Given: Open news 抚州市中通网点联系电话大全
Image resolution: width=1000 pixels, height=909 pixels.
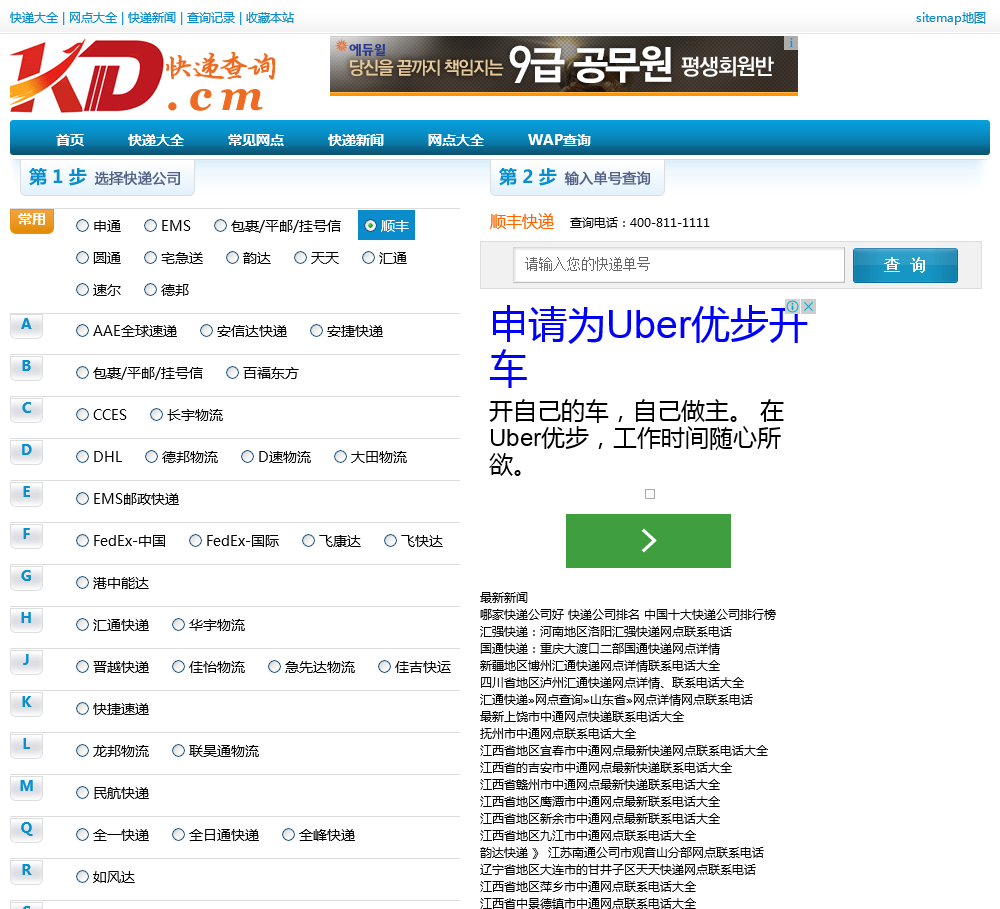Looking at the screenshot, I should click(x=558, y=734).
